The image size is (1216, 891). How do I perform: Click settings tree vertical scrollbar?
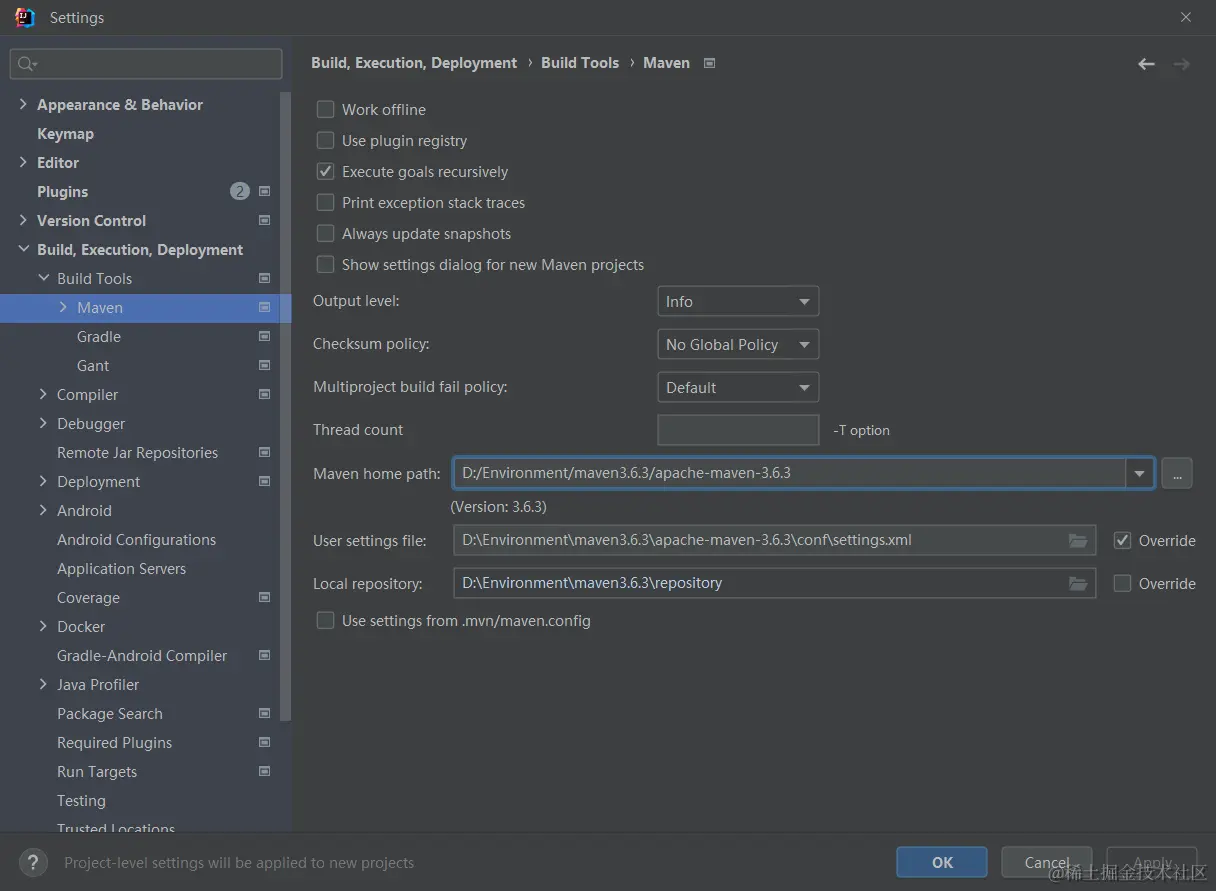(286, 406)
